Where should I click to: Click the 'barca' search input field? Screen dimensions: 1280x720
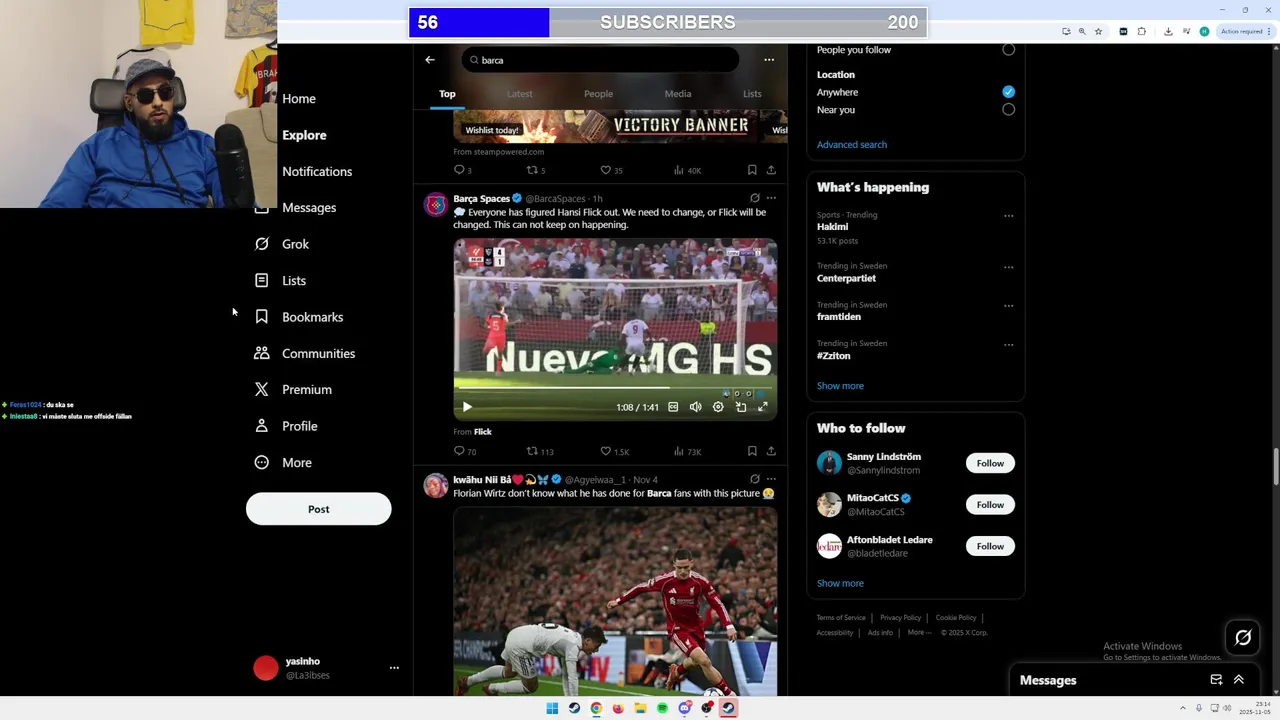coord(600,60)
